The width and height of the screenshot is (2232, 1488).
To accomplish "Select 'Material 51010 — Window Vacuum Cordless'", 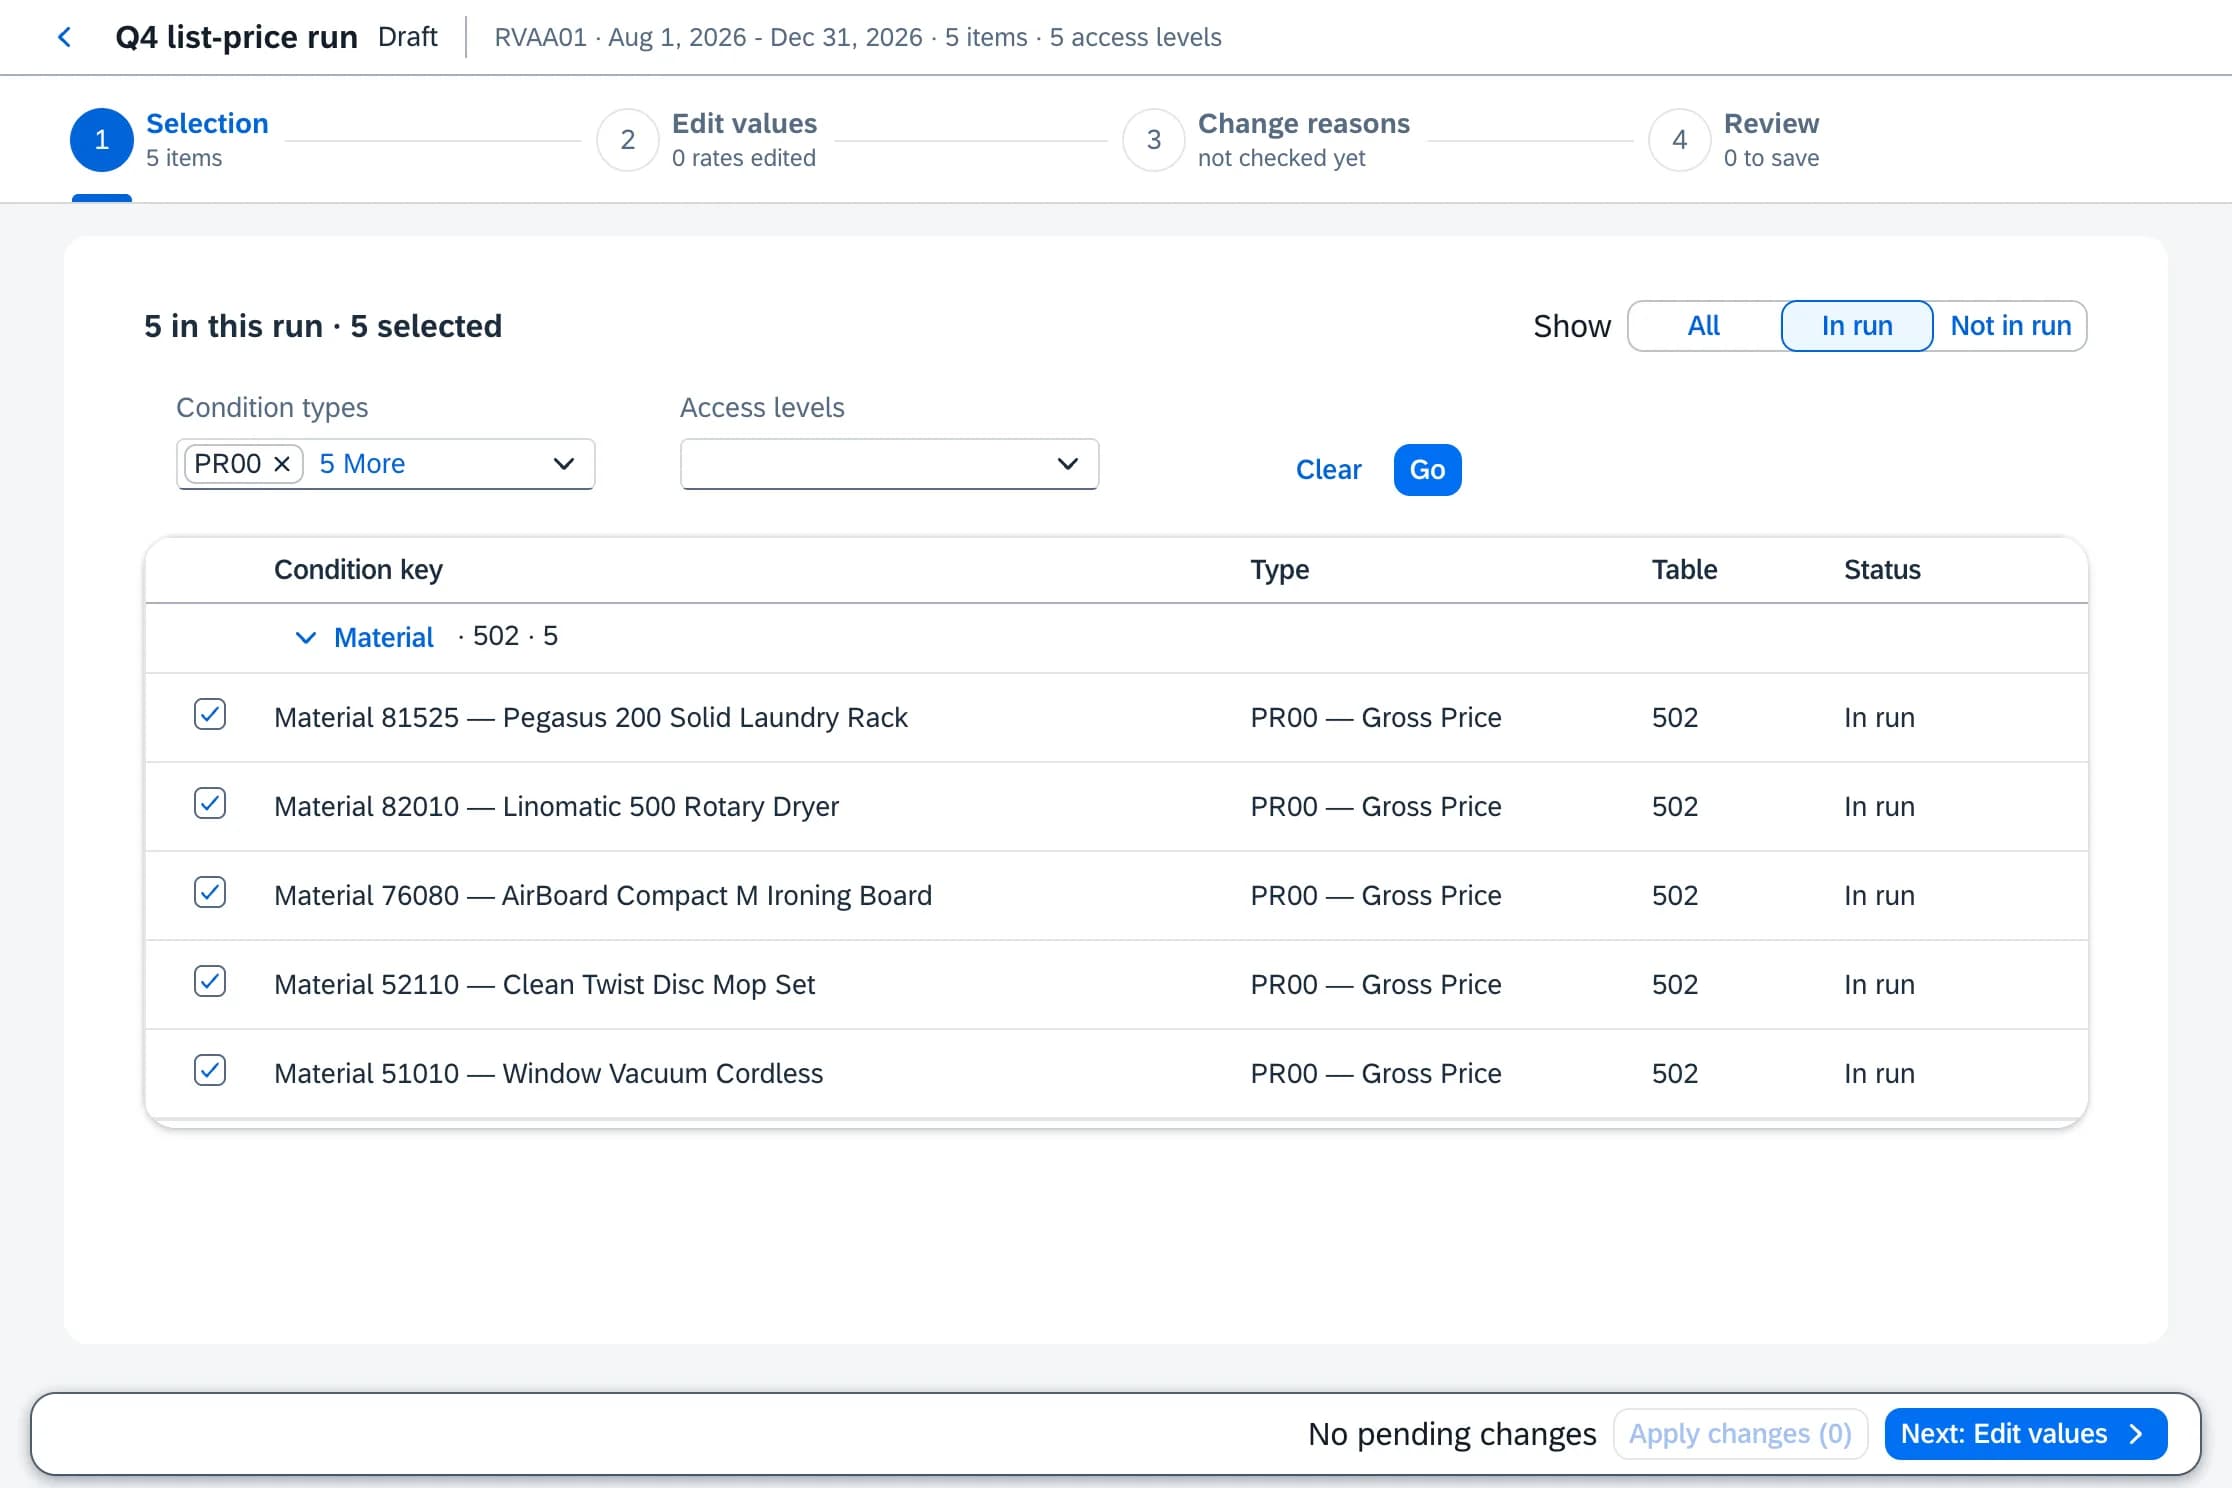I will tap(548, 1073).
